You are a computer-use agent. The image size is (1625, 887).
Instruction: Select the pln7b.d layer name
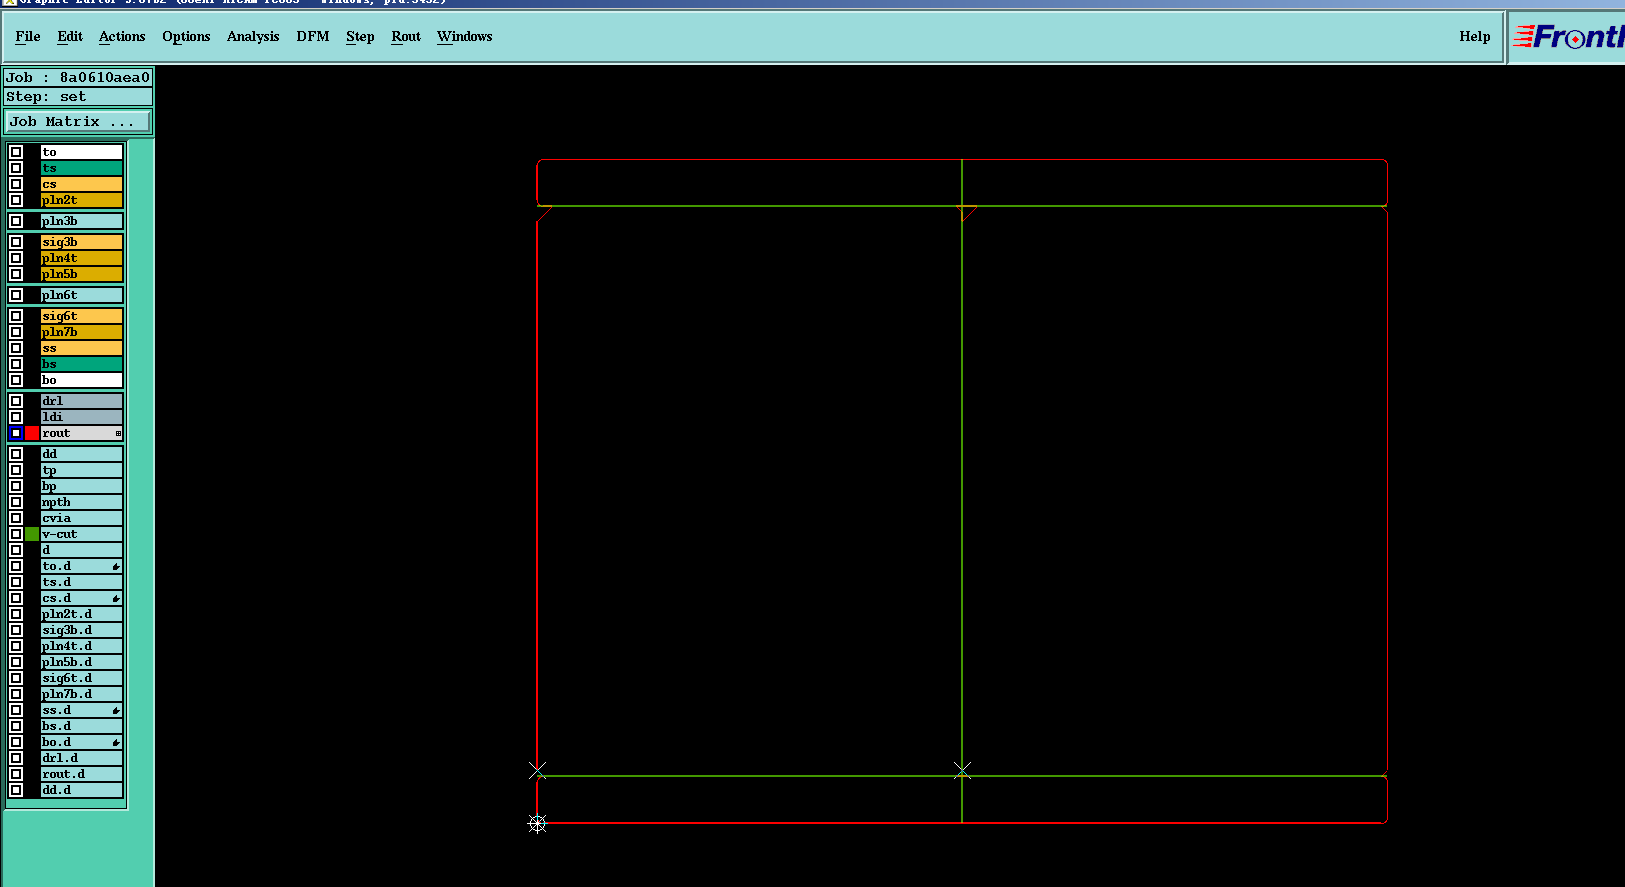pyautogui.click(x=81, y=694)
